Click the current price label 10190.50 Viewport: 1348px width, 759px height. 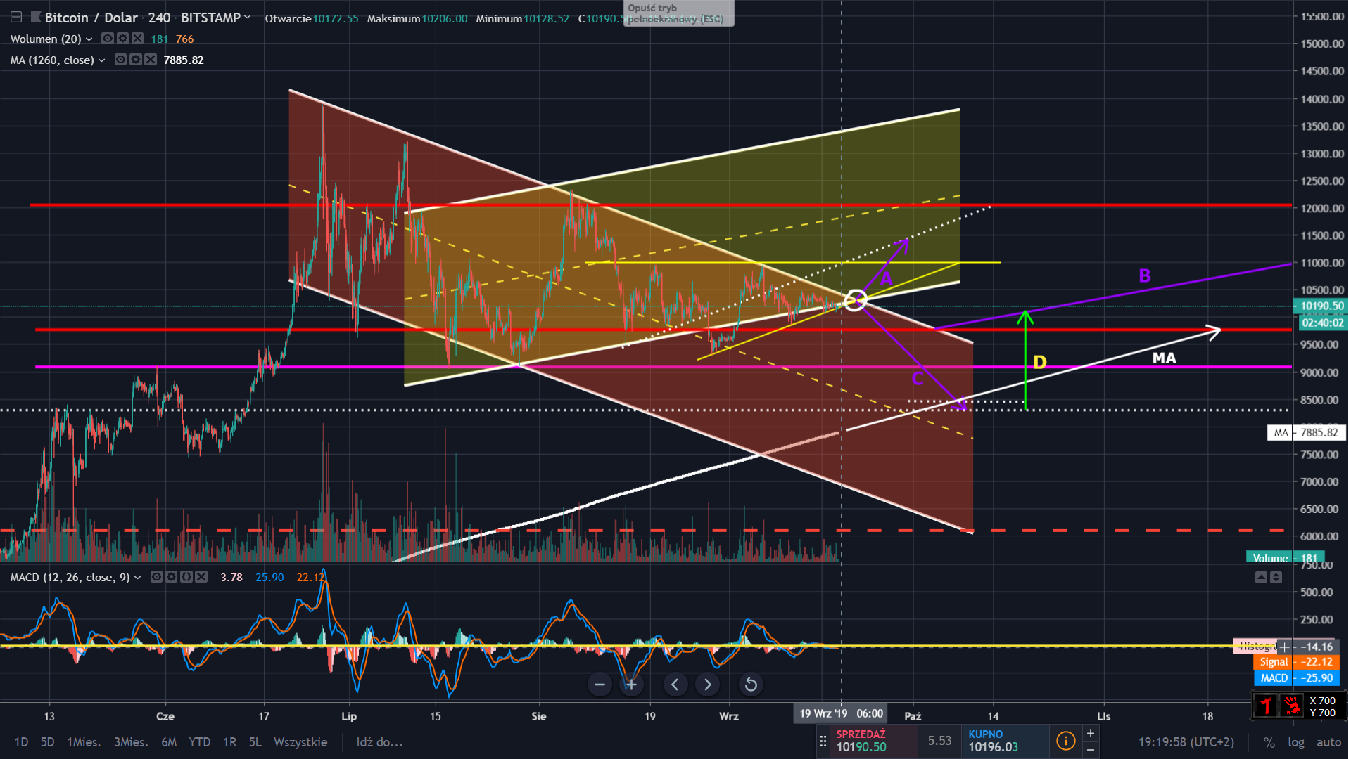tap(1318, 307)
